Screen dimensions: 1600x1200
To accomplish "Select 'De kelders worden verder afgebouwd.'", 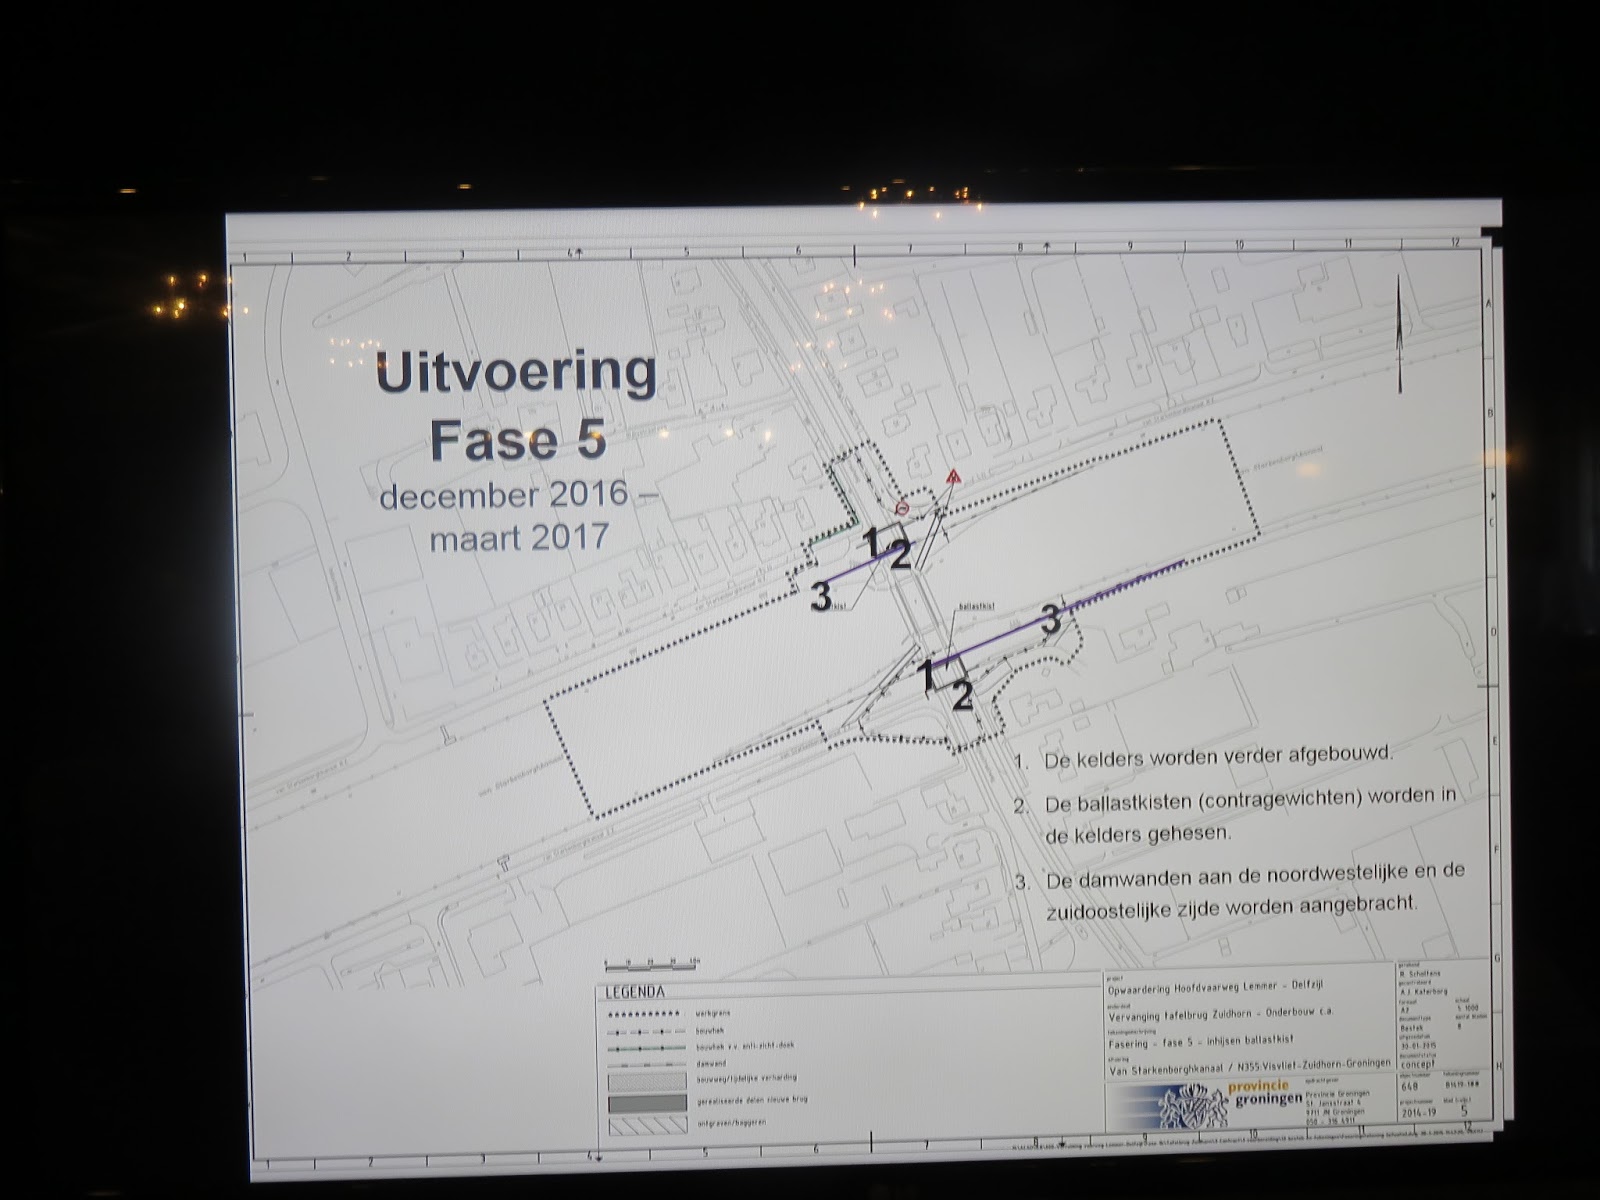I will point(1217,757).
